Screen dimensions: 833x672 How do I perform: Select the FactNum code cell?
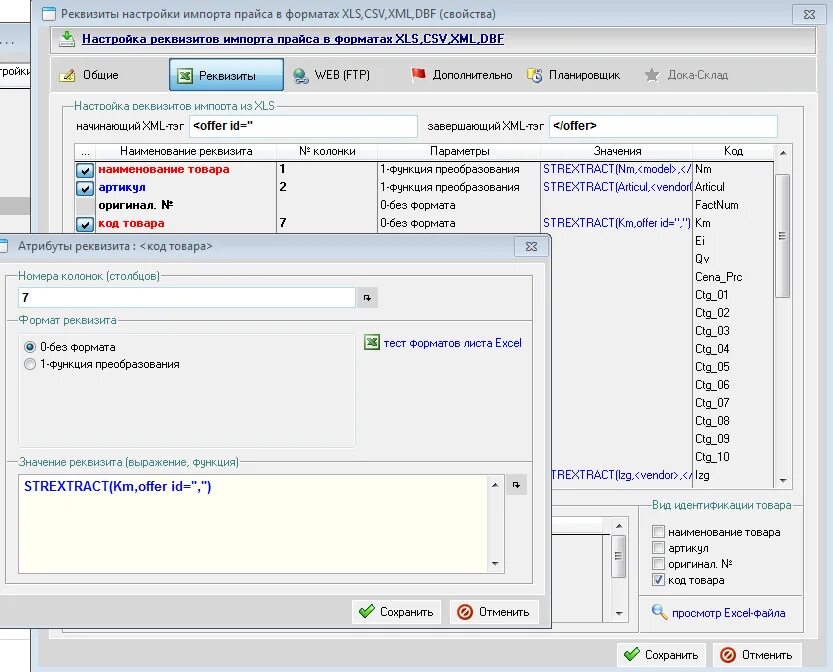point(733,205)
